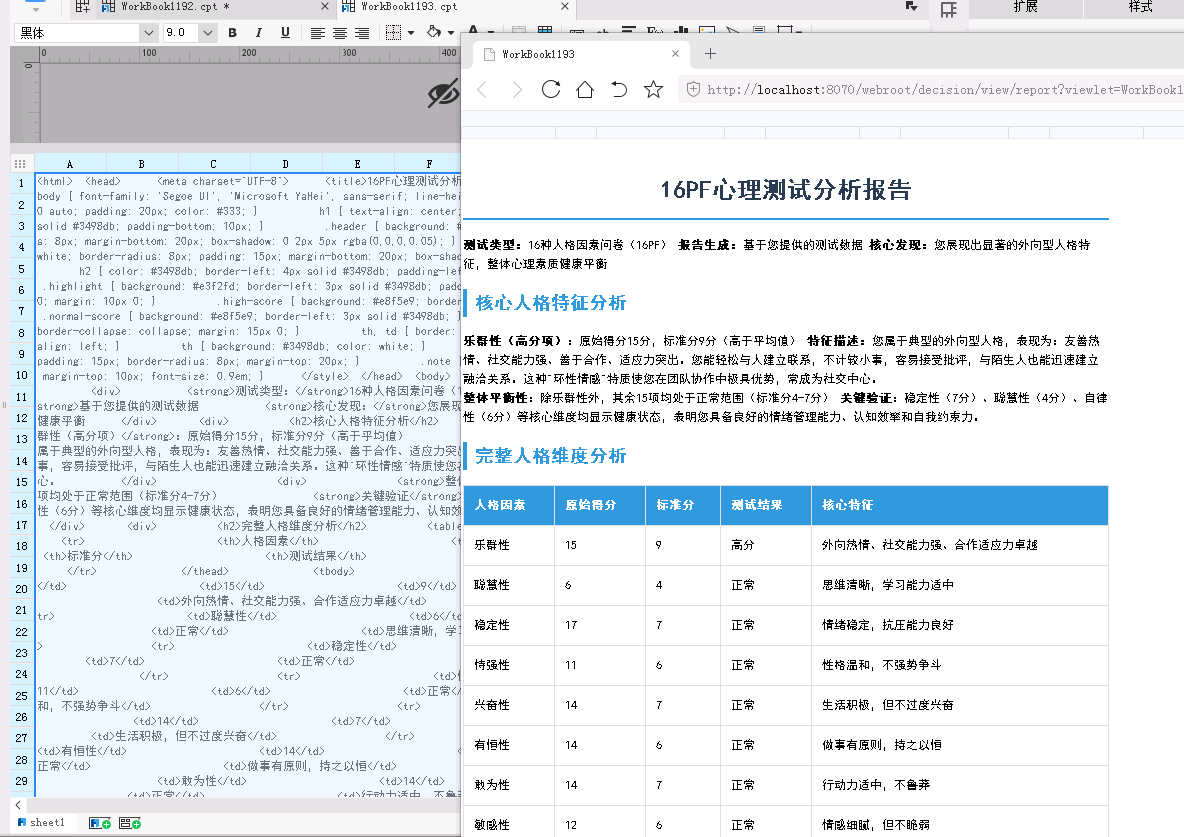Open the 扩展 panel tab
This screenshot has width=1184, height=837.
pyautogui.click(x=1025, y=7)
